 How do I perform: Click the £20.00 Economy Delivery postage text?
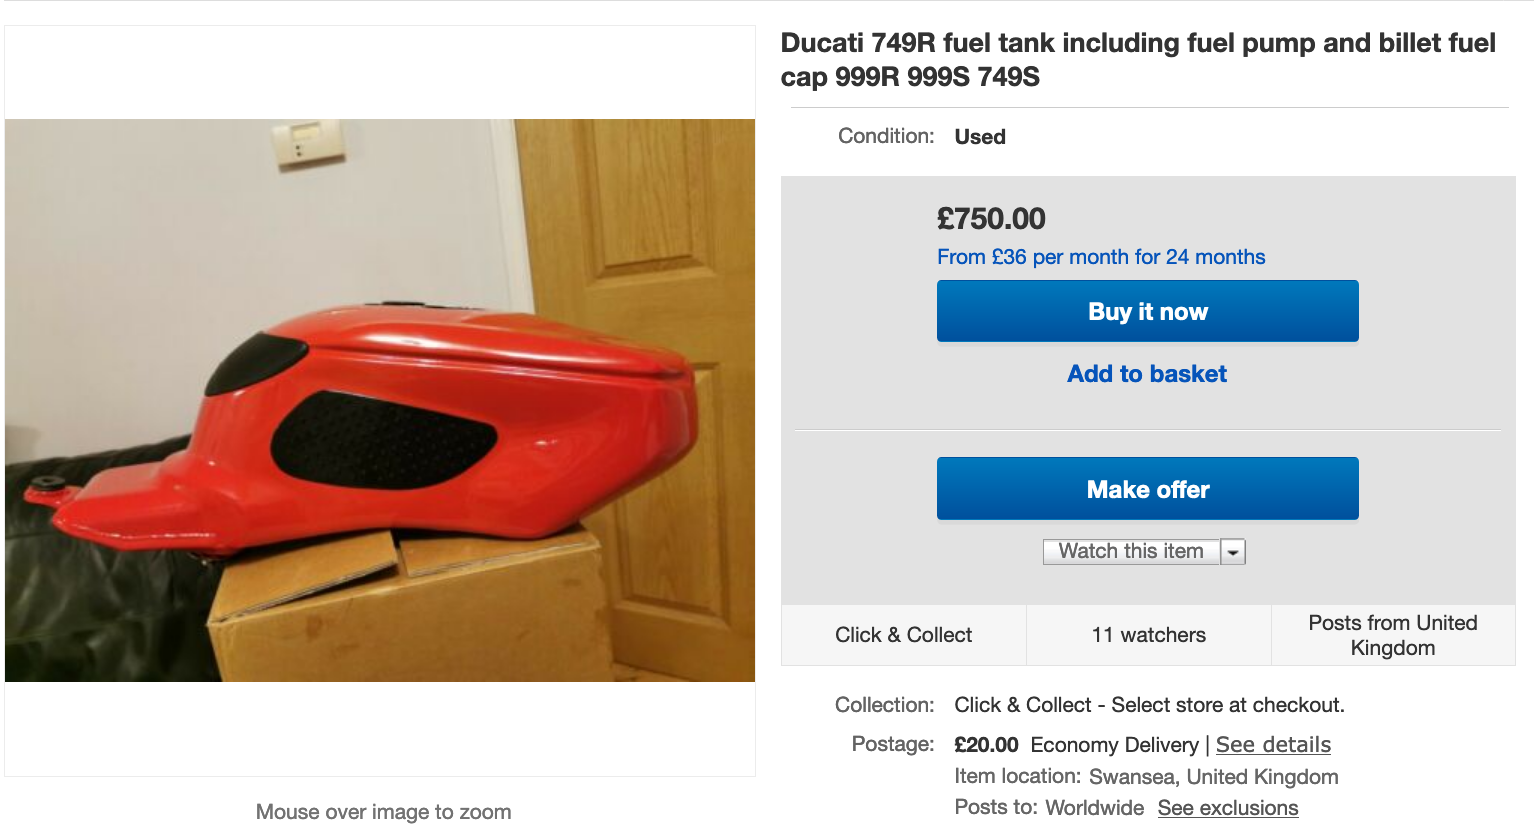point(1076,745)
